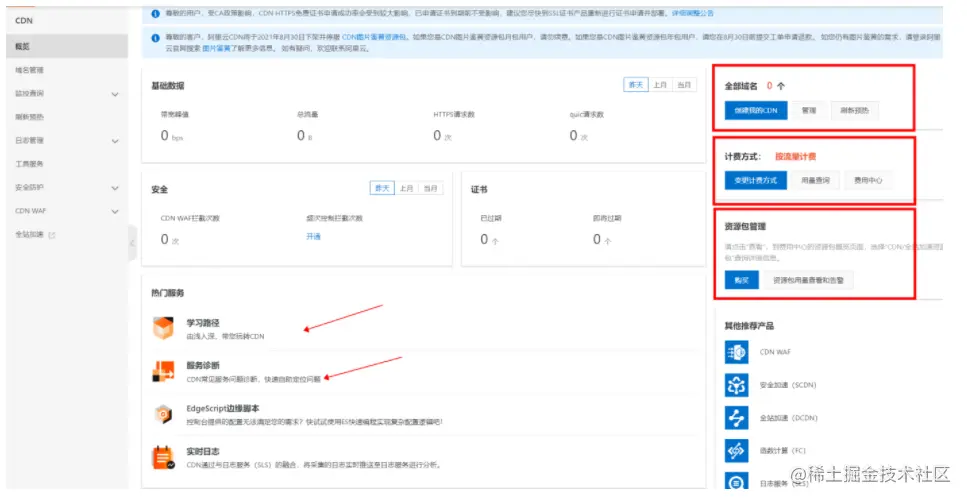Expand the 安全防护 sidebar menu chevron
Viewport: 967px width, 501px height.
click(x=115, y=188)
